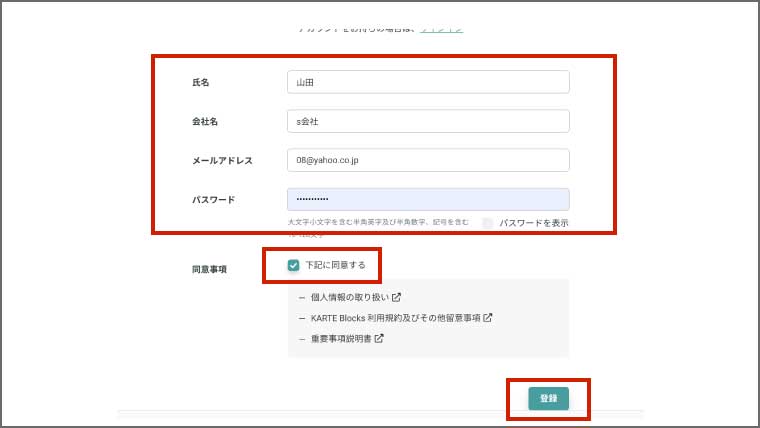The height and width of the screenshot is (428, 760).
Task: Click external-link icon beside KARTE Blocks 利用規約
Action: tap(488, 318)
